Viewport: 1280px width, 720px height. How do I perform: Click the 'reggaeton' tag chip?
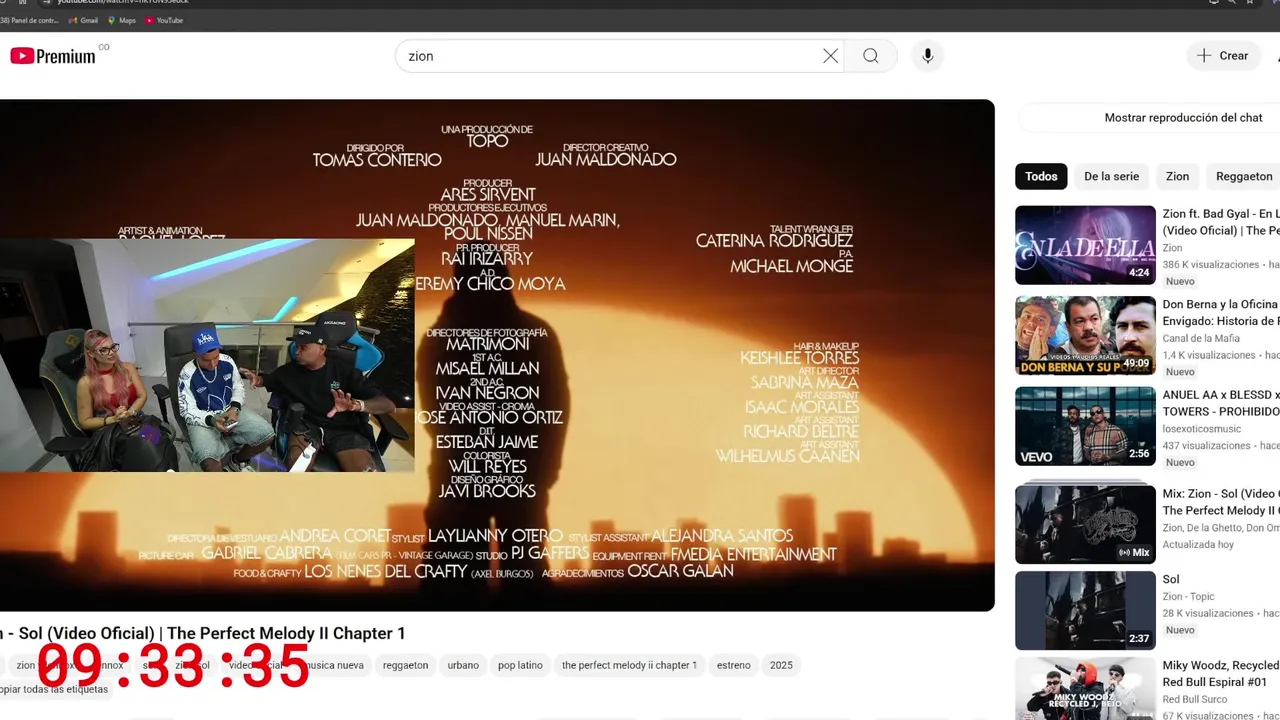pos(405,665)
